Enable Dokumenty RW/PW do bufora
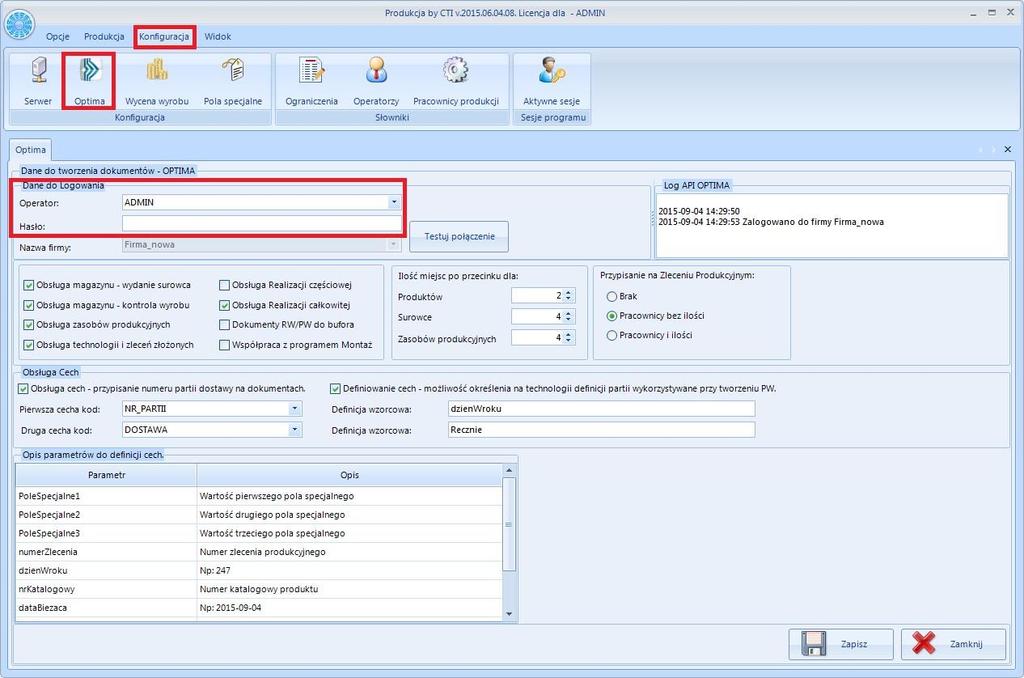This screenshot has height=678, width=1024. click(225, 325)
